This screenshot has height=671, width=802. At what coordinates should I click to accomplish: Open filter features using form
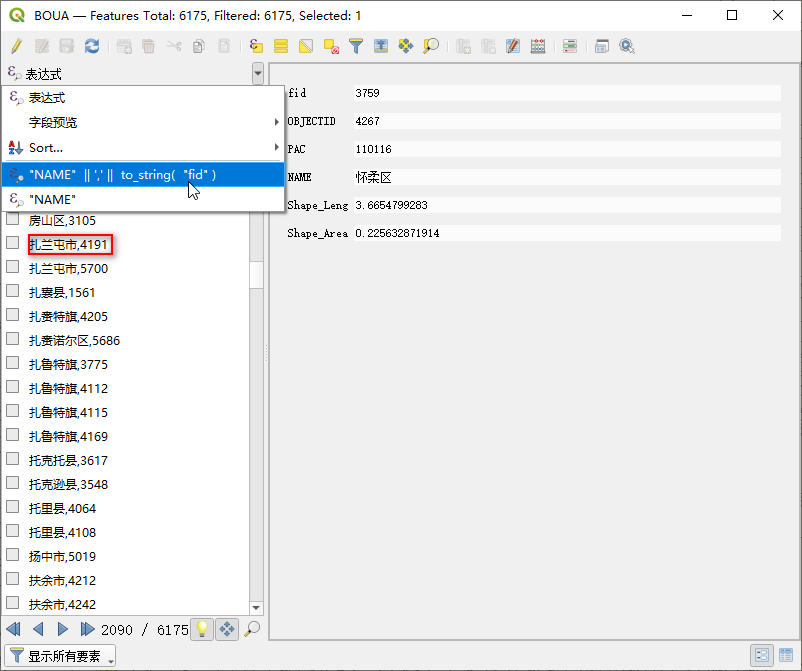coord(356,46)
